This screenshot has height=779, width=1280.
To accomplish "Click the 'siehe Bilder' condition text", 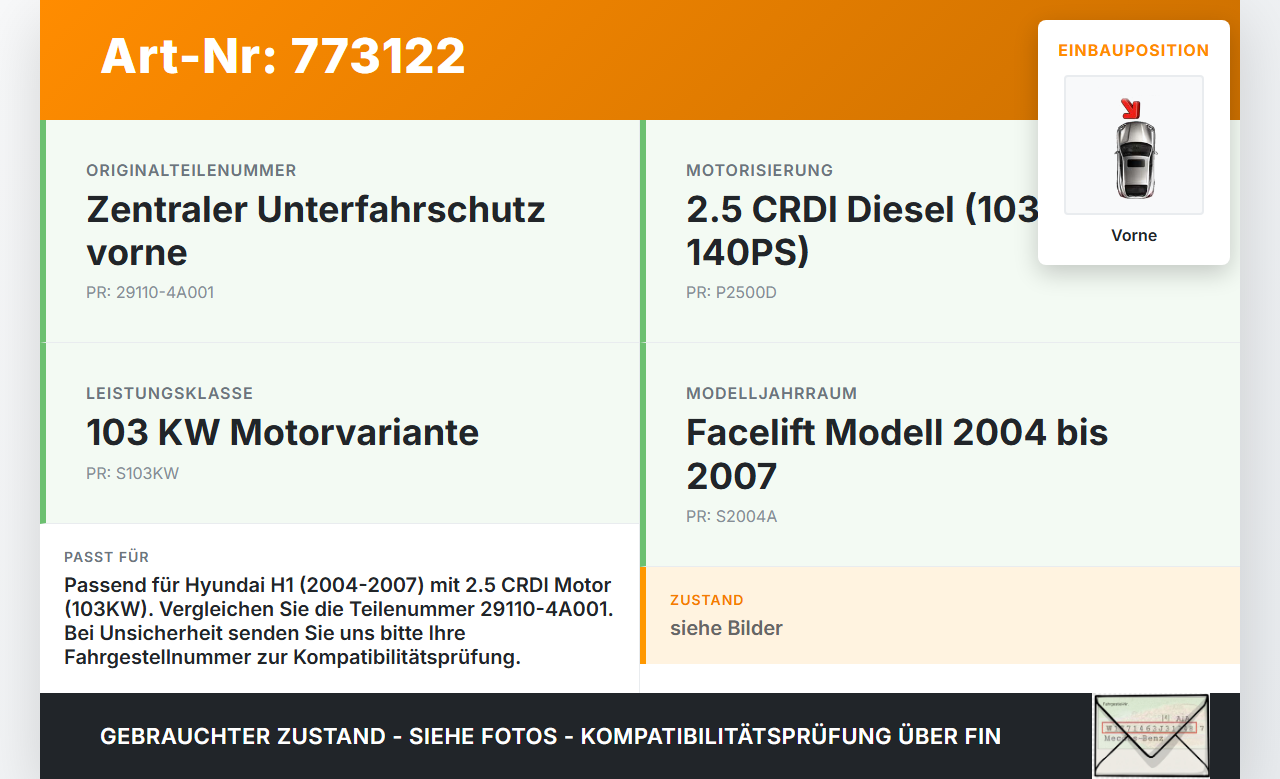I will tap(726, 628).
